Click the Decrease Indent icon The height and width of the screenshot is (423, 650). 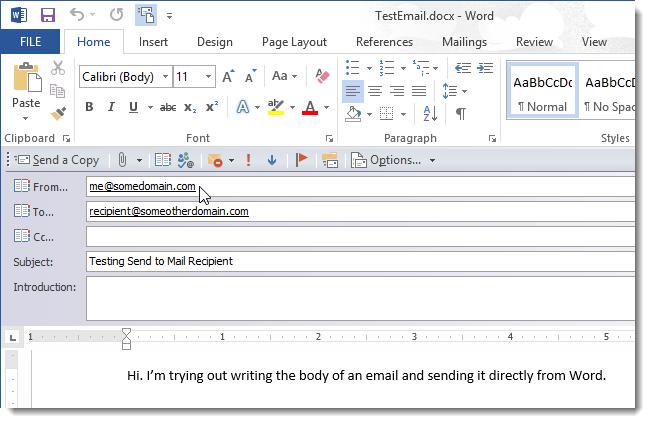coord(463,68)
